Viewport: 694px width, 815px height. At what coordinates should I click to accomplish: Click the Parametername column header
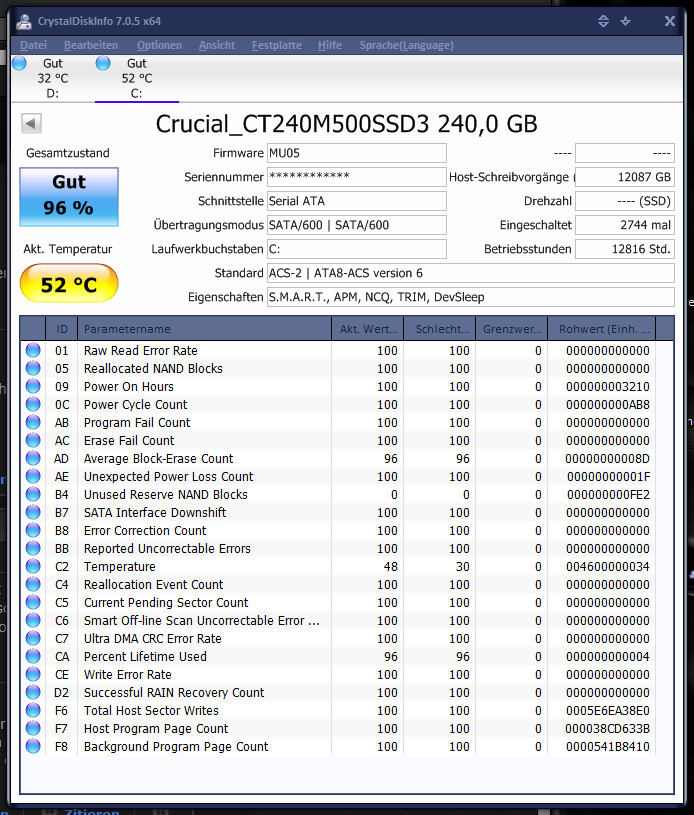(204, 328)
